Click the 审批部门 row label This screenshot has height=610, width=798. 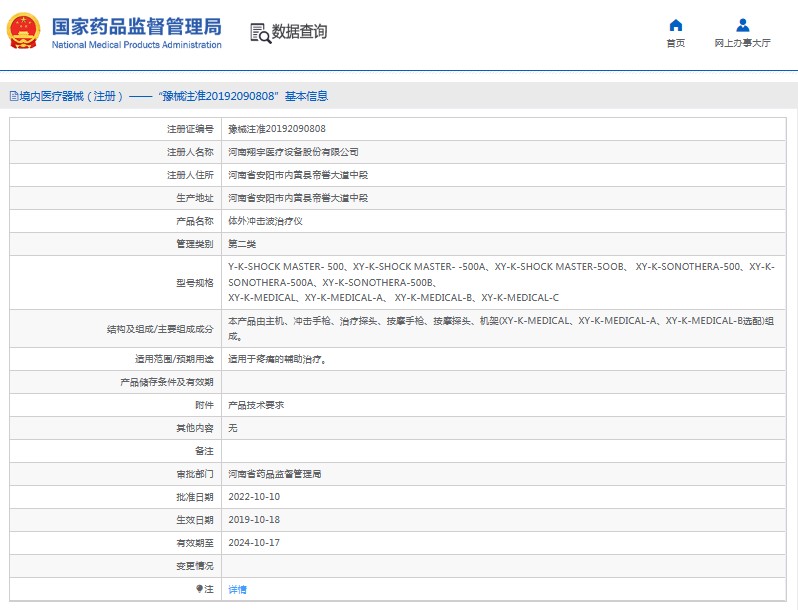click(195, 474)
